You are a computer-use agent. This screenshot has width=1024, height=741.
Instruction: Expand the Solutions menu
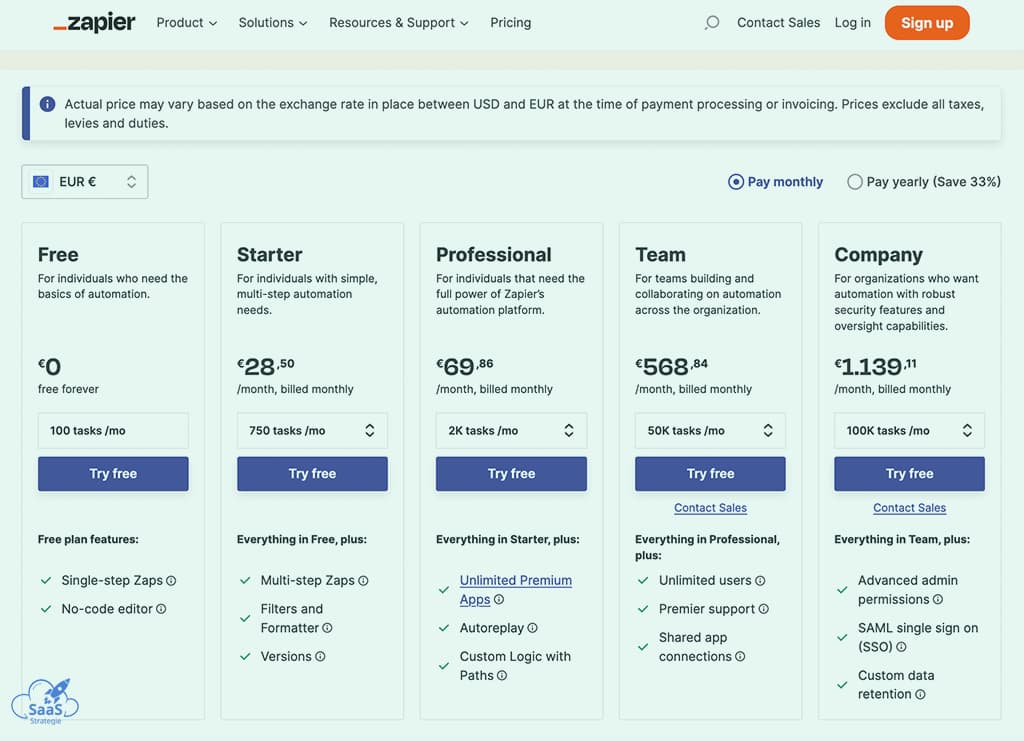[x=273, y=23]
